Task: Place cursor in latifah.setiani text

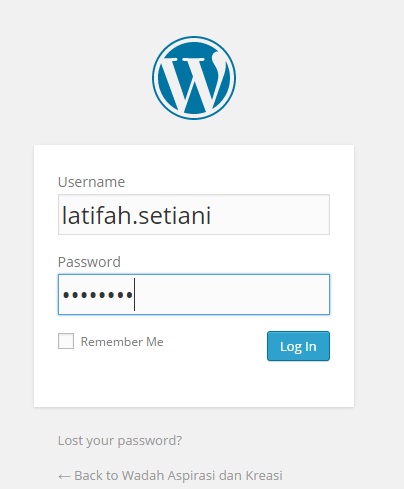Action: point(136,215)
